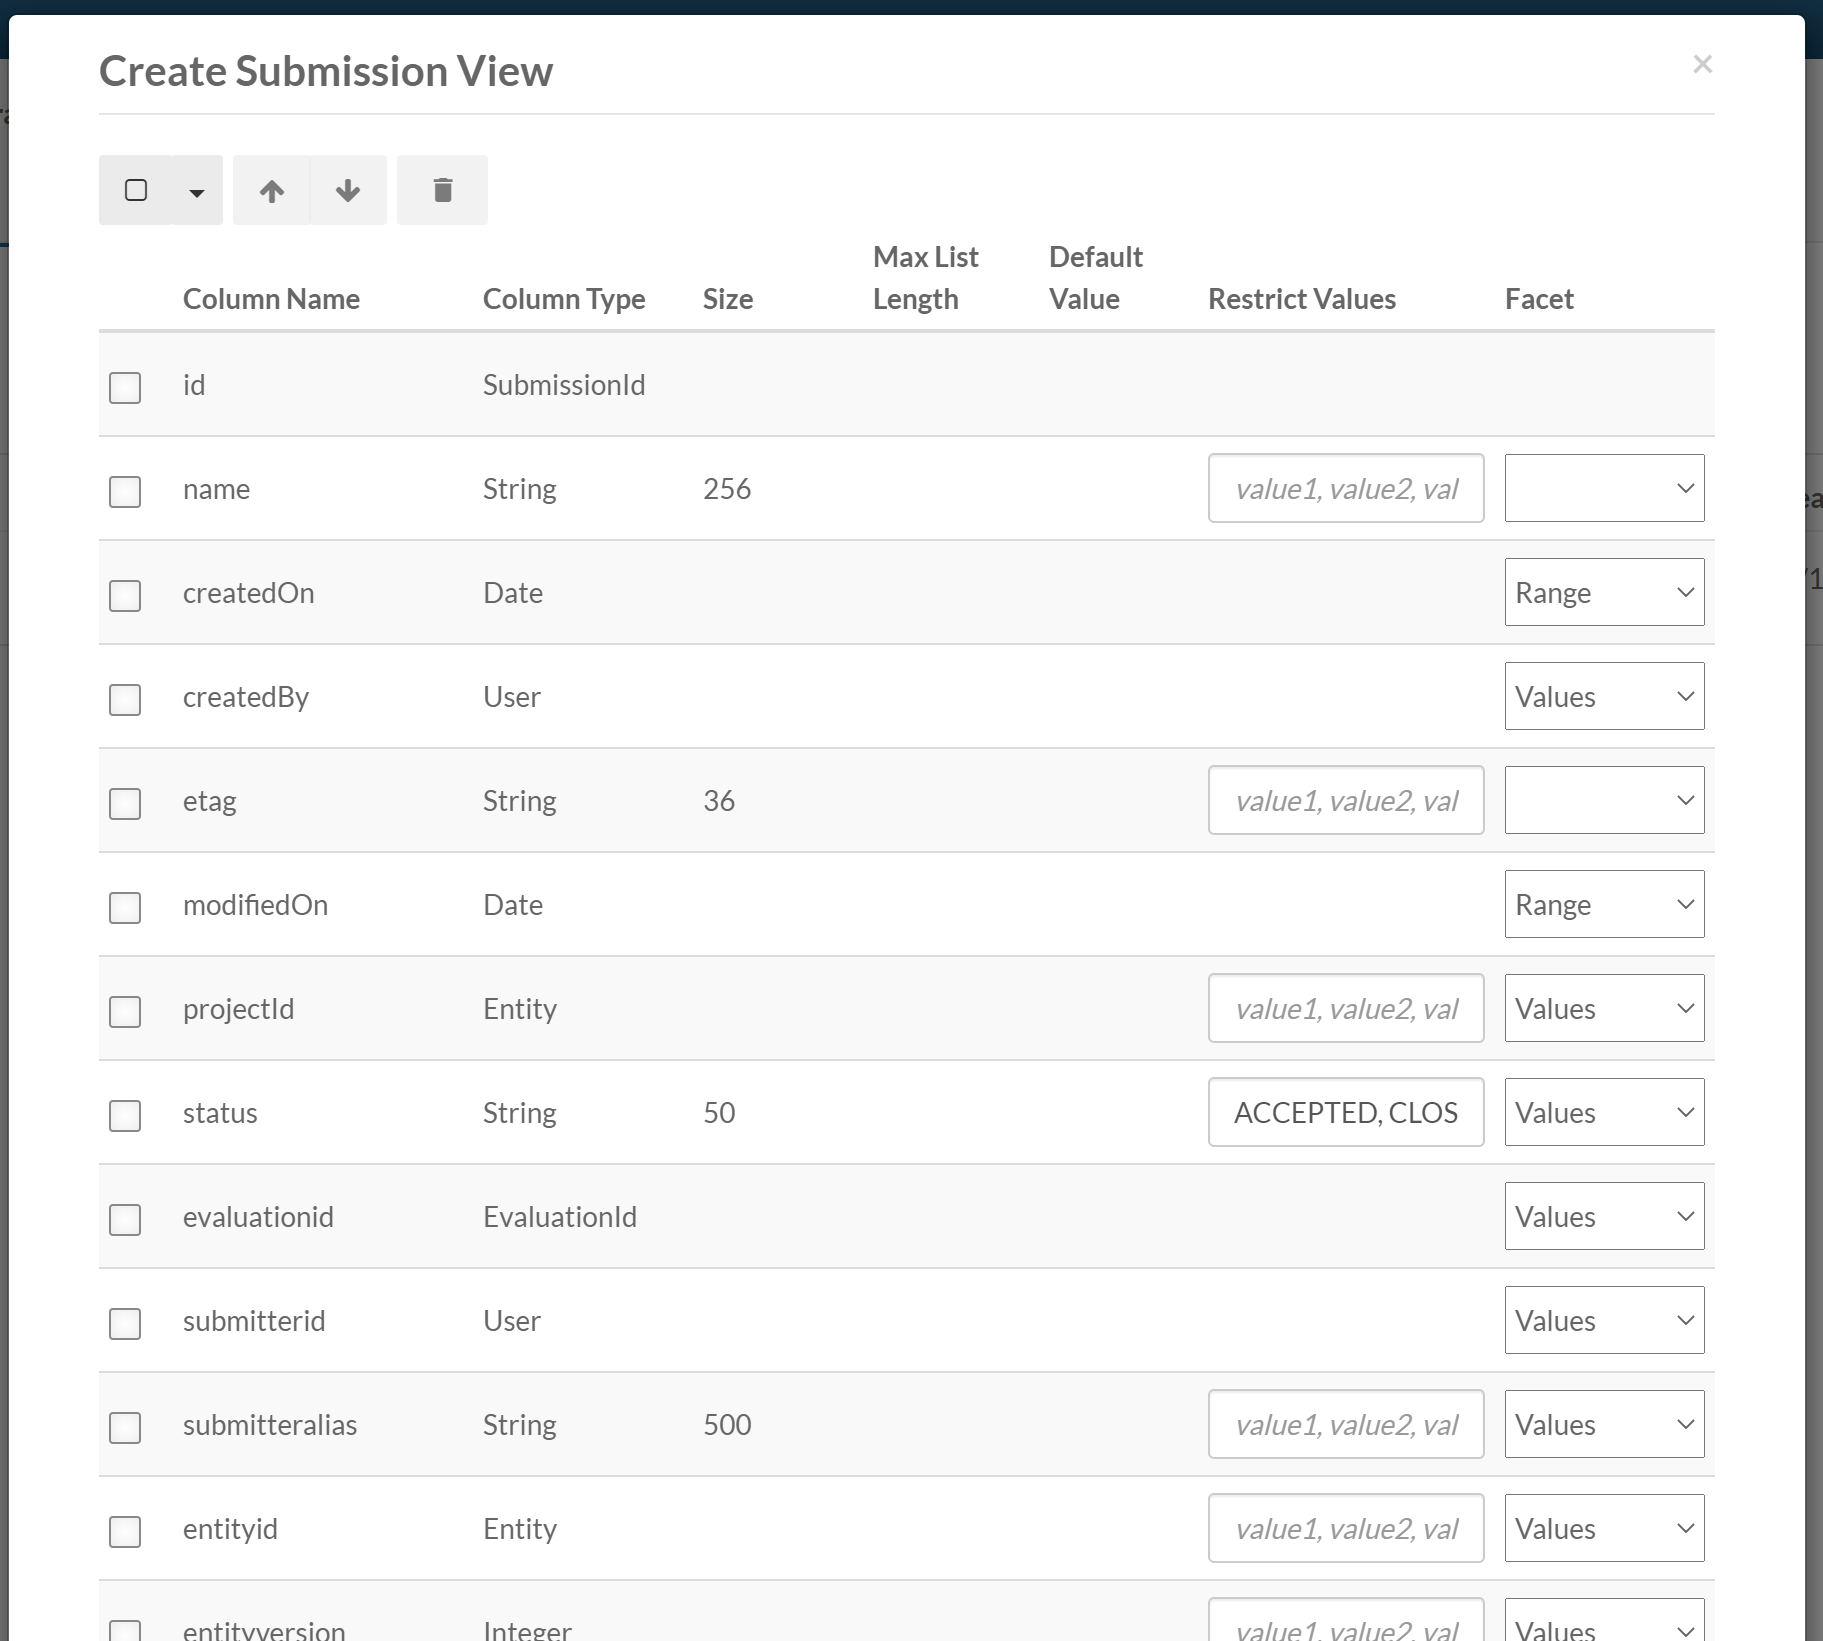Expand the select-all checkbox dropdown caret
Viewport: 1823px width, 1641px height.
click(196, 192)
